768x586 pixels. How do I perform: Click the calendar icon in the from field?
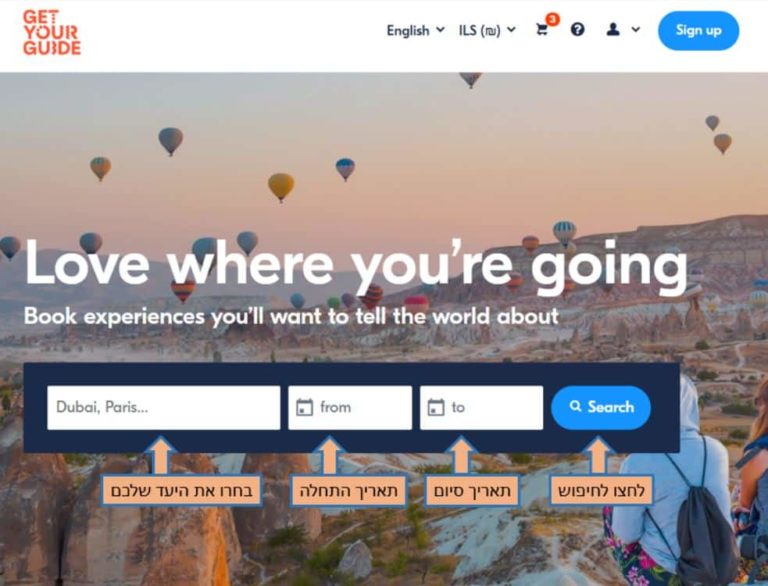(304, 408)
